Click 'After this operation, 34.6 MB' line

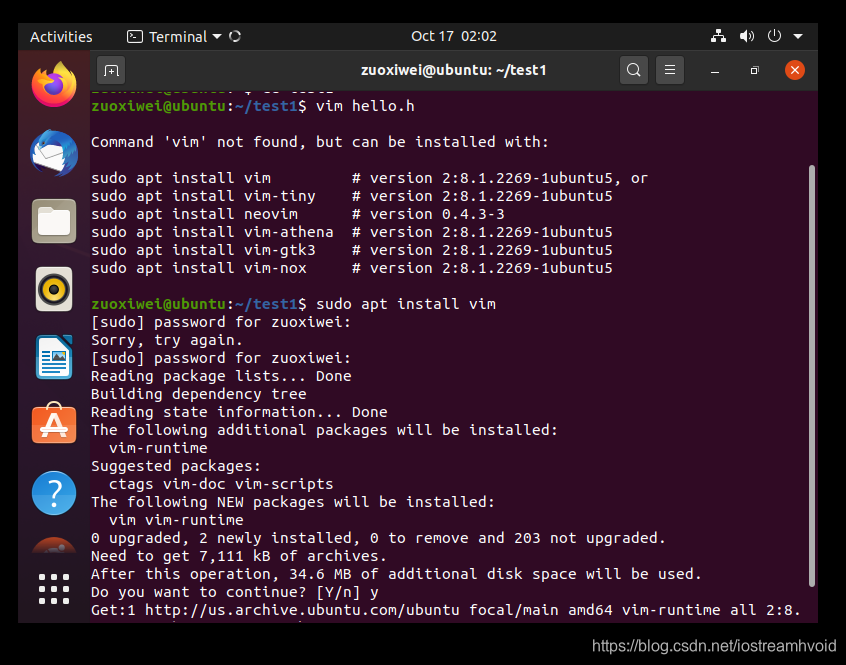point(396,574)
